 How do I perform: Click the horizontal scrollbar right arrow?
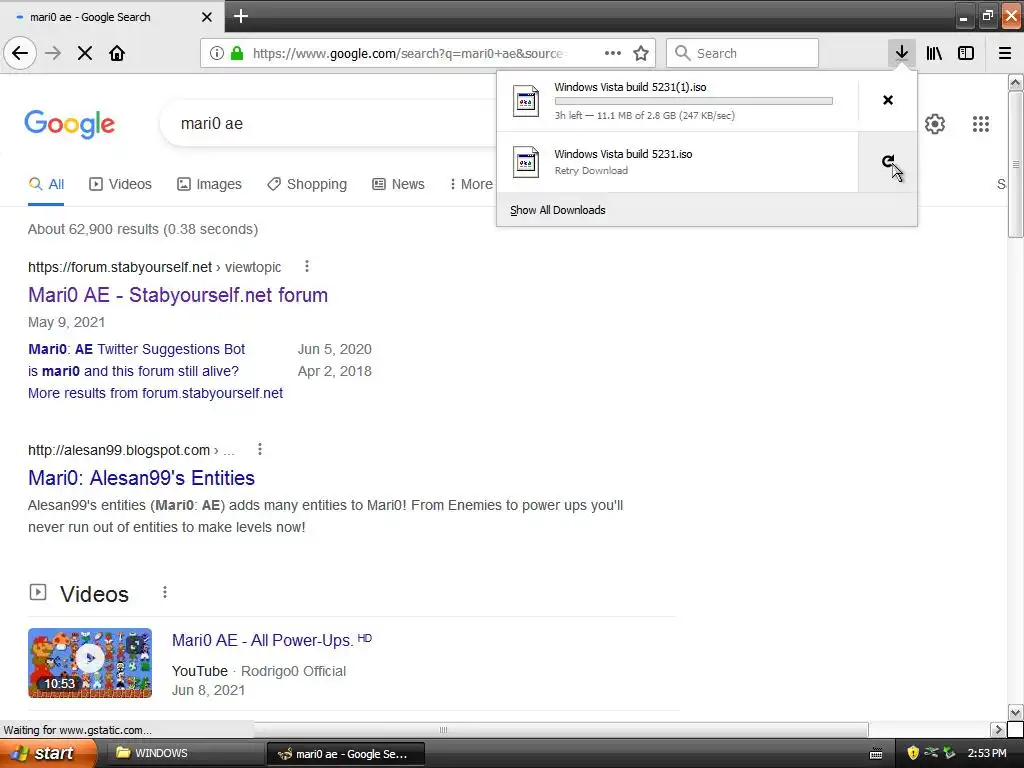(x=998, y=729)
